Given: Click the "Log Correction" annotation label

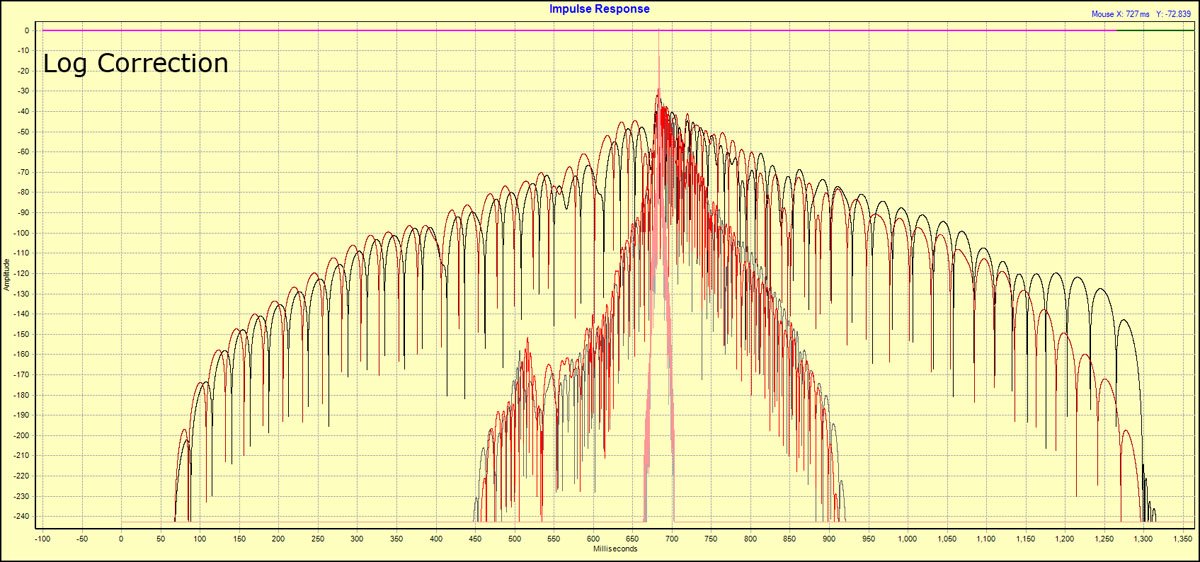Looking at the screenshot, I should (x=135, y=64).
